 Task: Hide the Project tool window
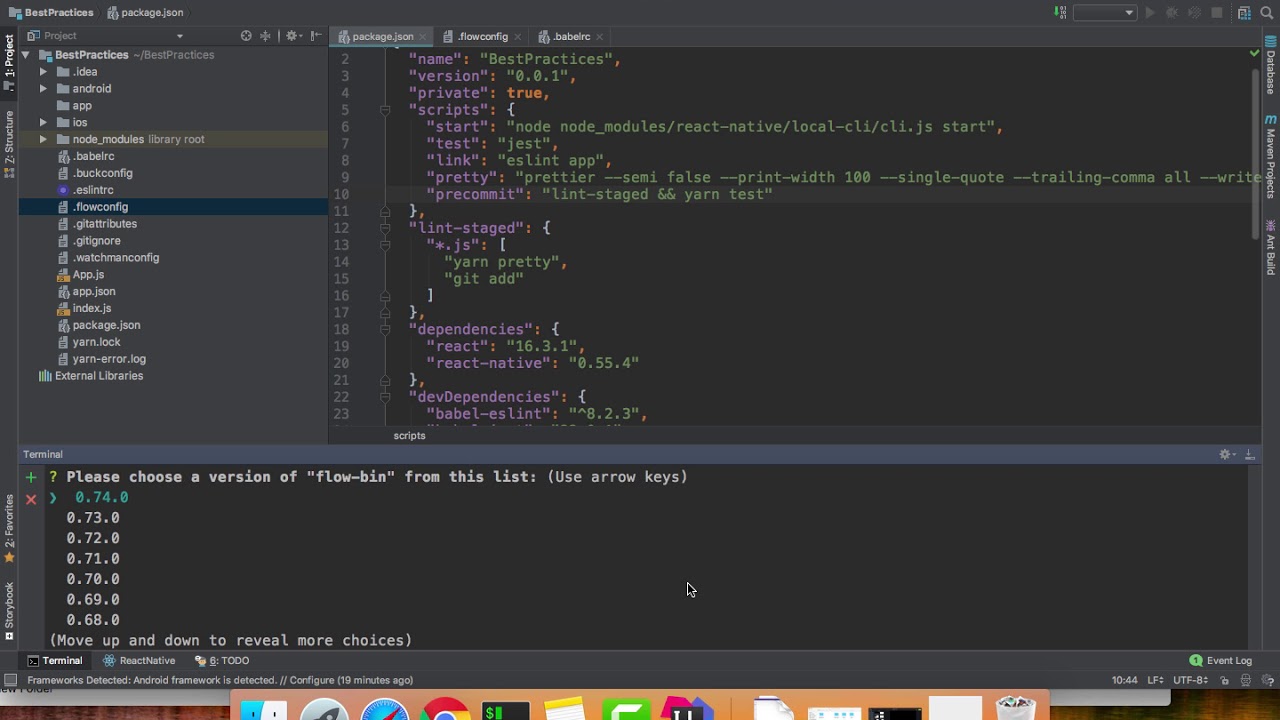coord(316,36)
